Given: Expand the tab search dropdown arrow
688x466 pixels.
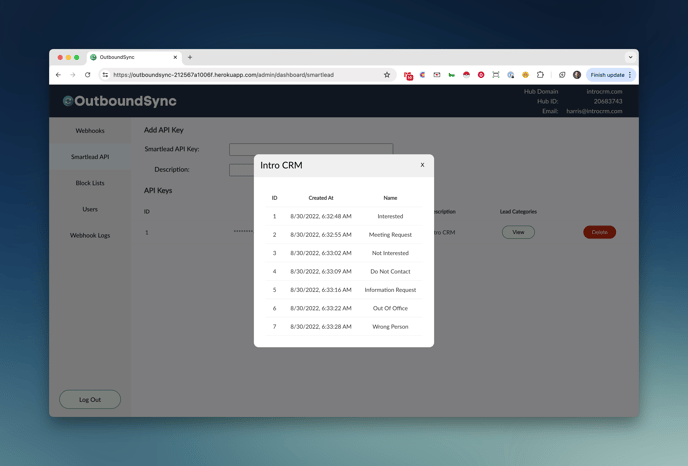Looking at the screenshot, I should pyautogui.click(x=630, y=57).
